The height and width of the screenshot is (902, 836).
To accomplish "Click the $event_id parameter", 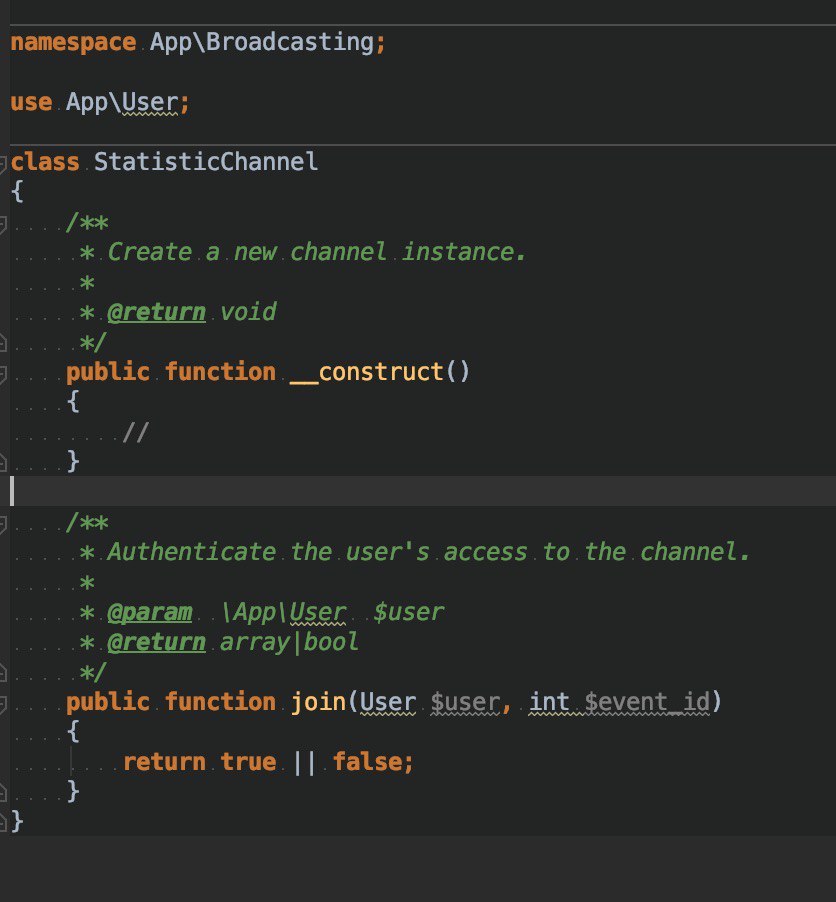I will [647, 702].
